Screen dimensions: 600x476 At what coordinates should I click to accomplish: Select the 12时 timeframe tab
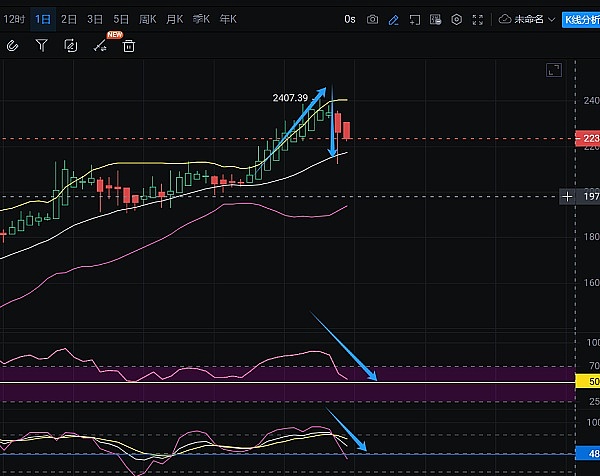coord(13,19)
